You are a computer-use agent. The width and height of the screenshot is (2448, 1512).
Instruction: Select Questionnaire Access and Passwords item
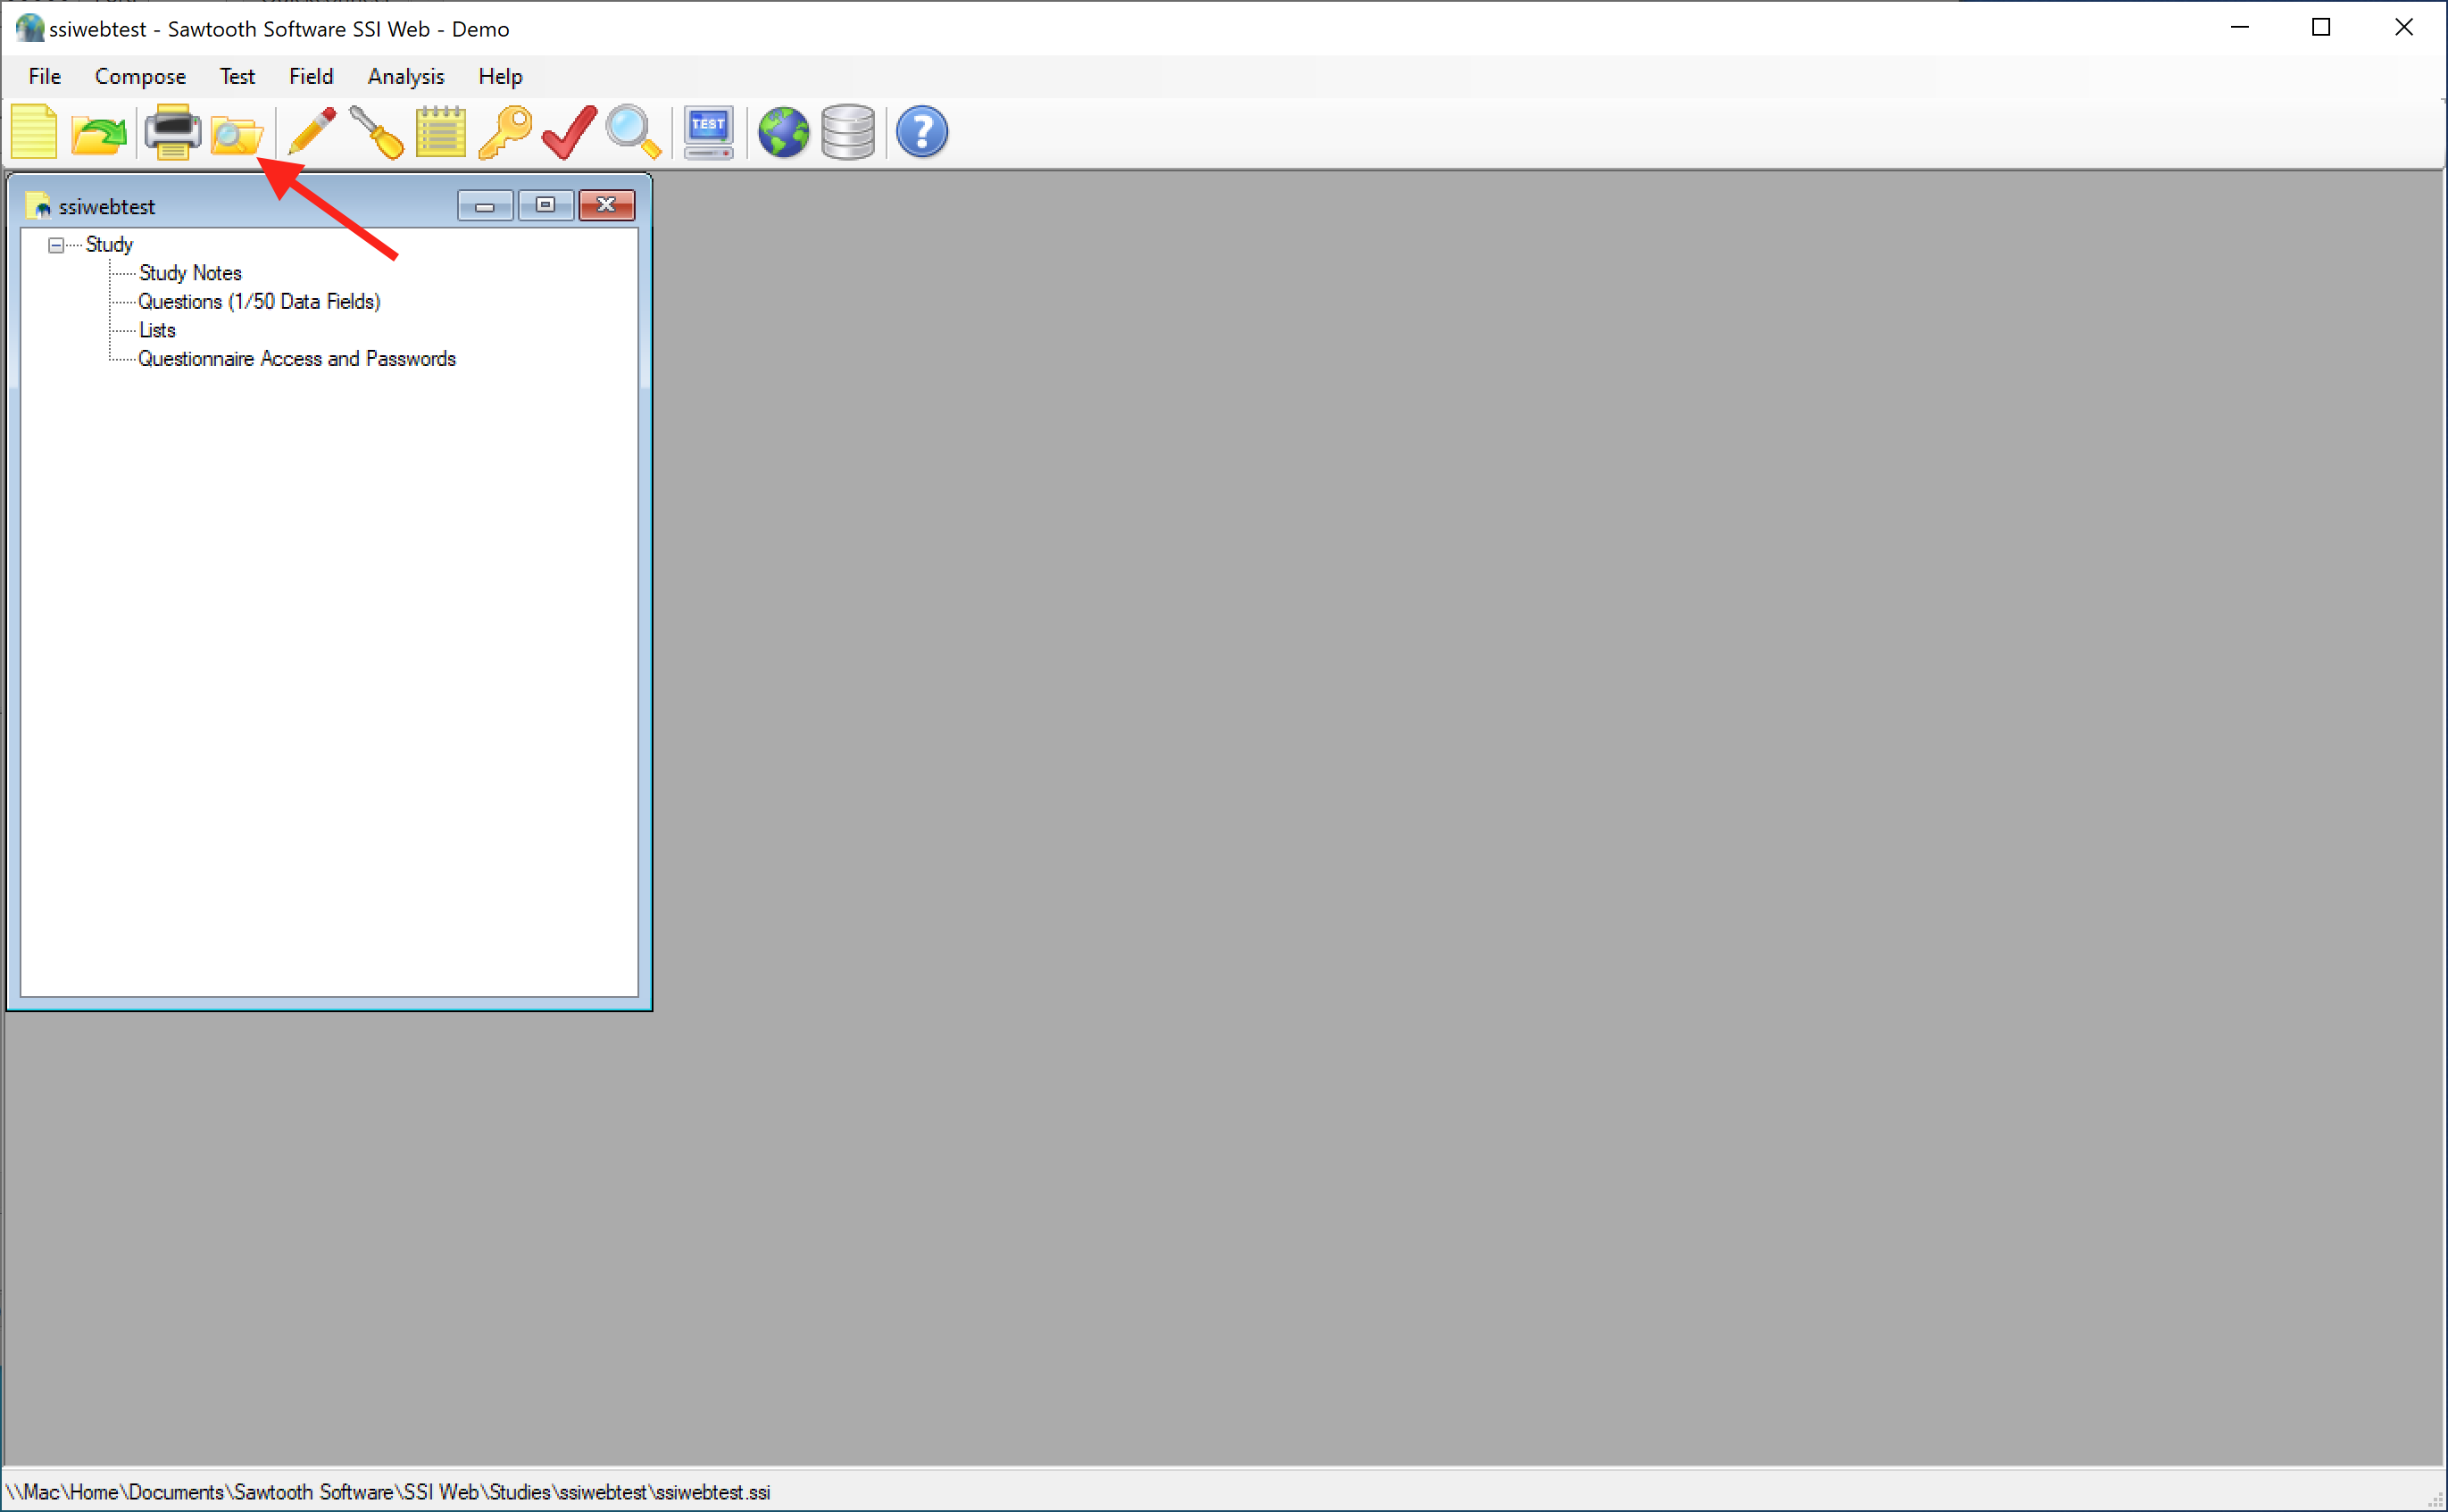(297, 358)
